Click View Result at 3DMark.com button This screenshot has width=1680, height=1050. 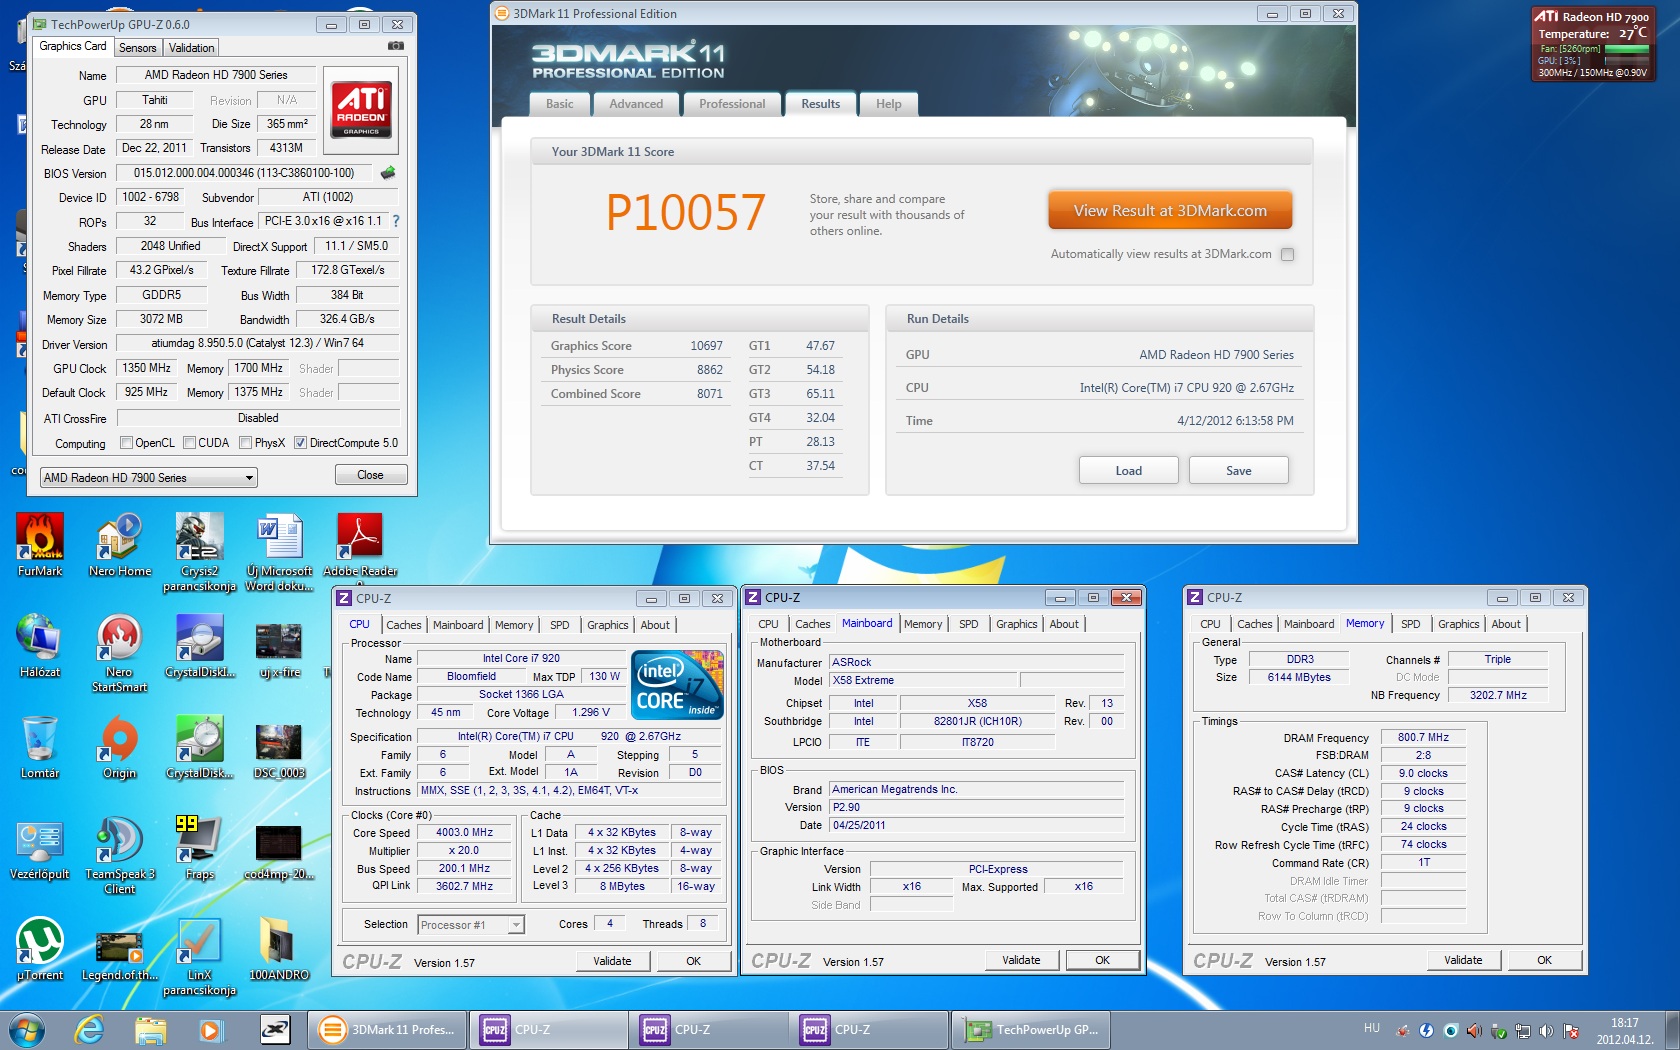[1170, 211]
